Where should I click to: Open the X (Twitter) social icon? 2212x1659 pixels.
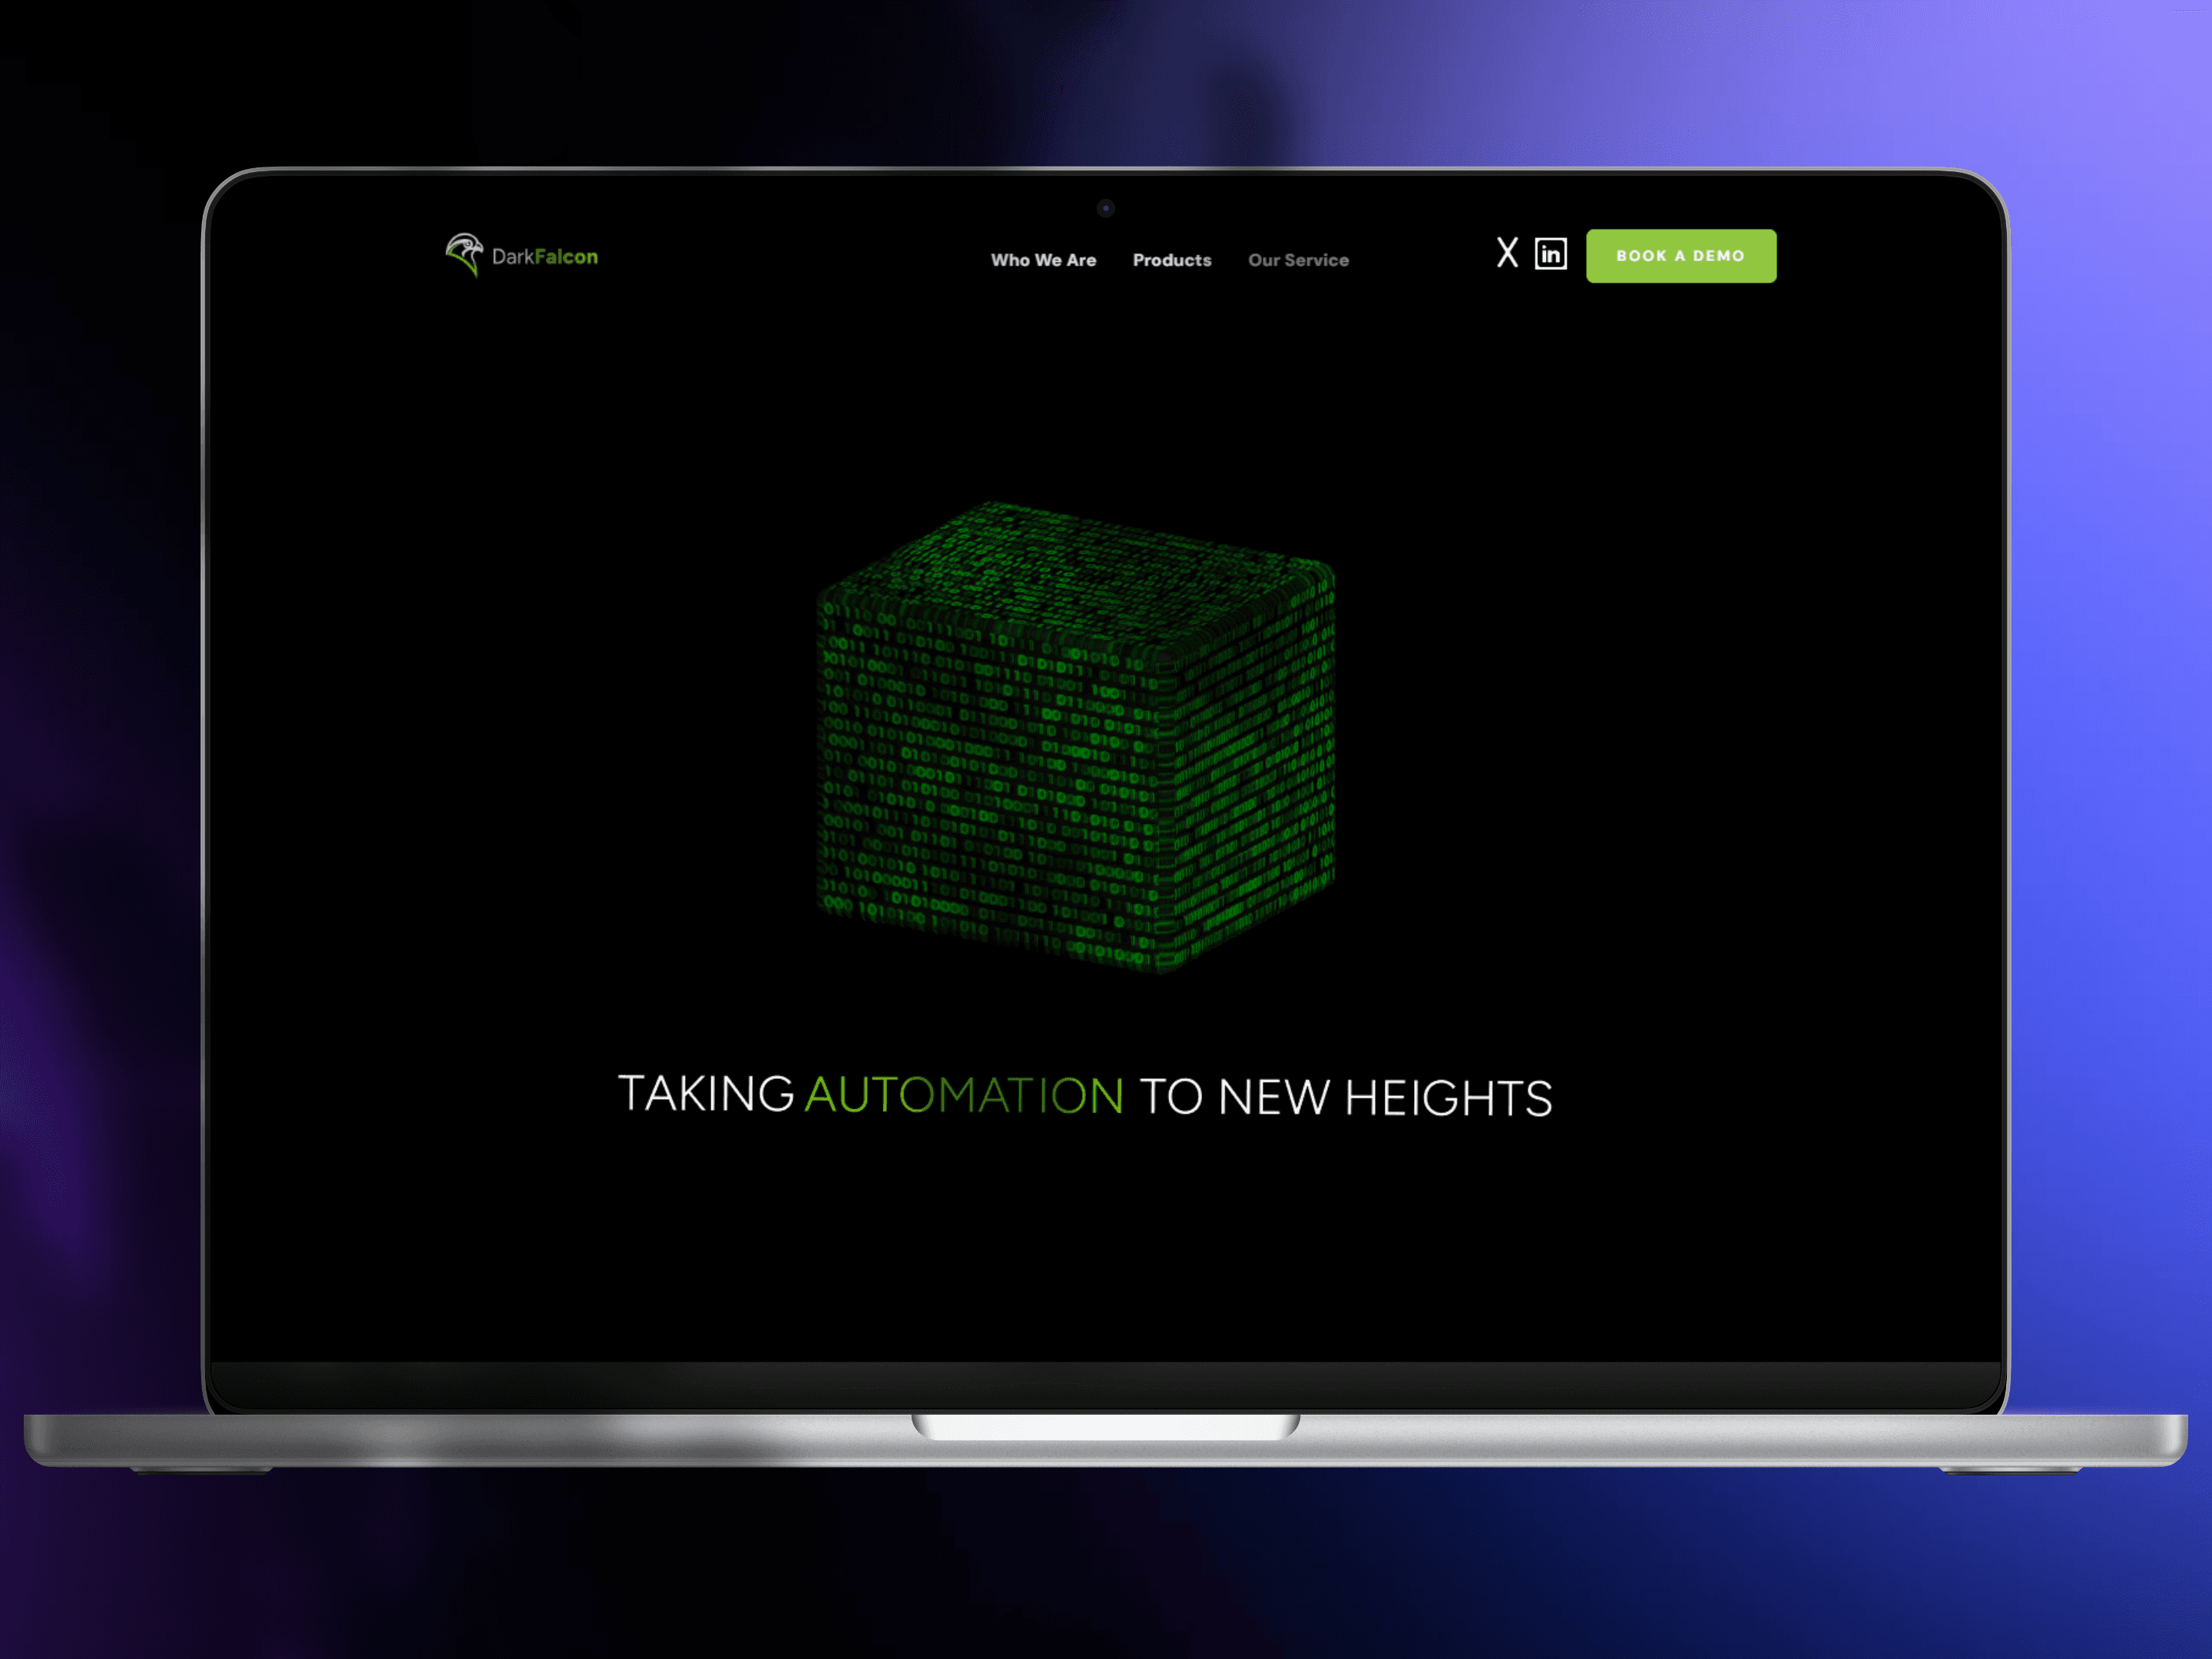(1507, 253)
